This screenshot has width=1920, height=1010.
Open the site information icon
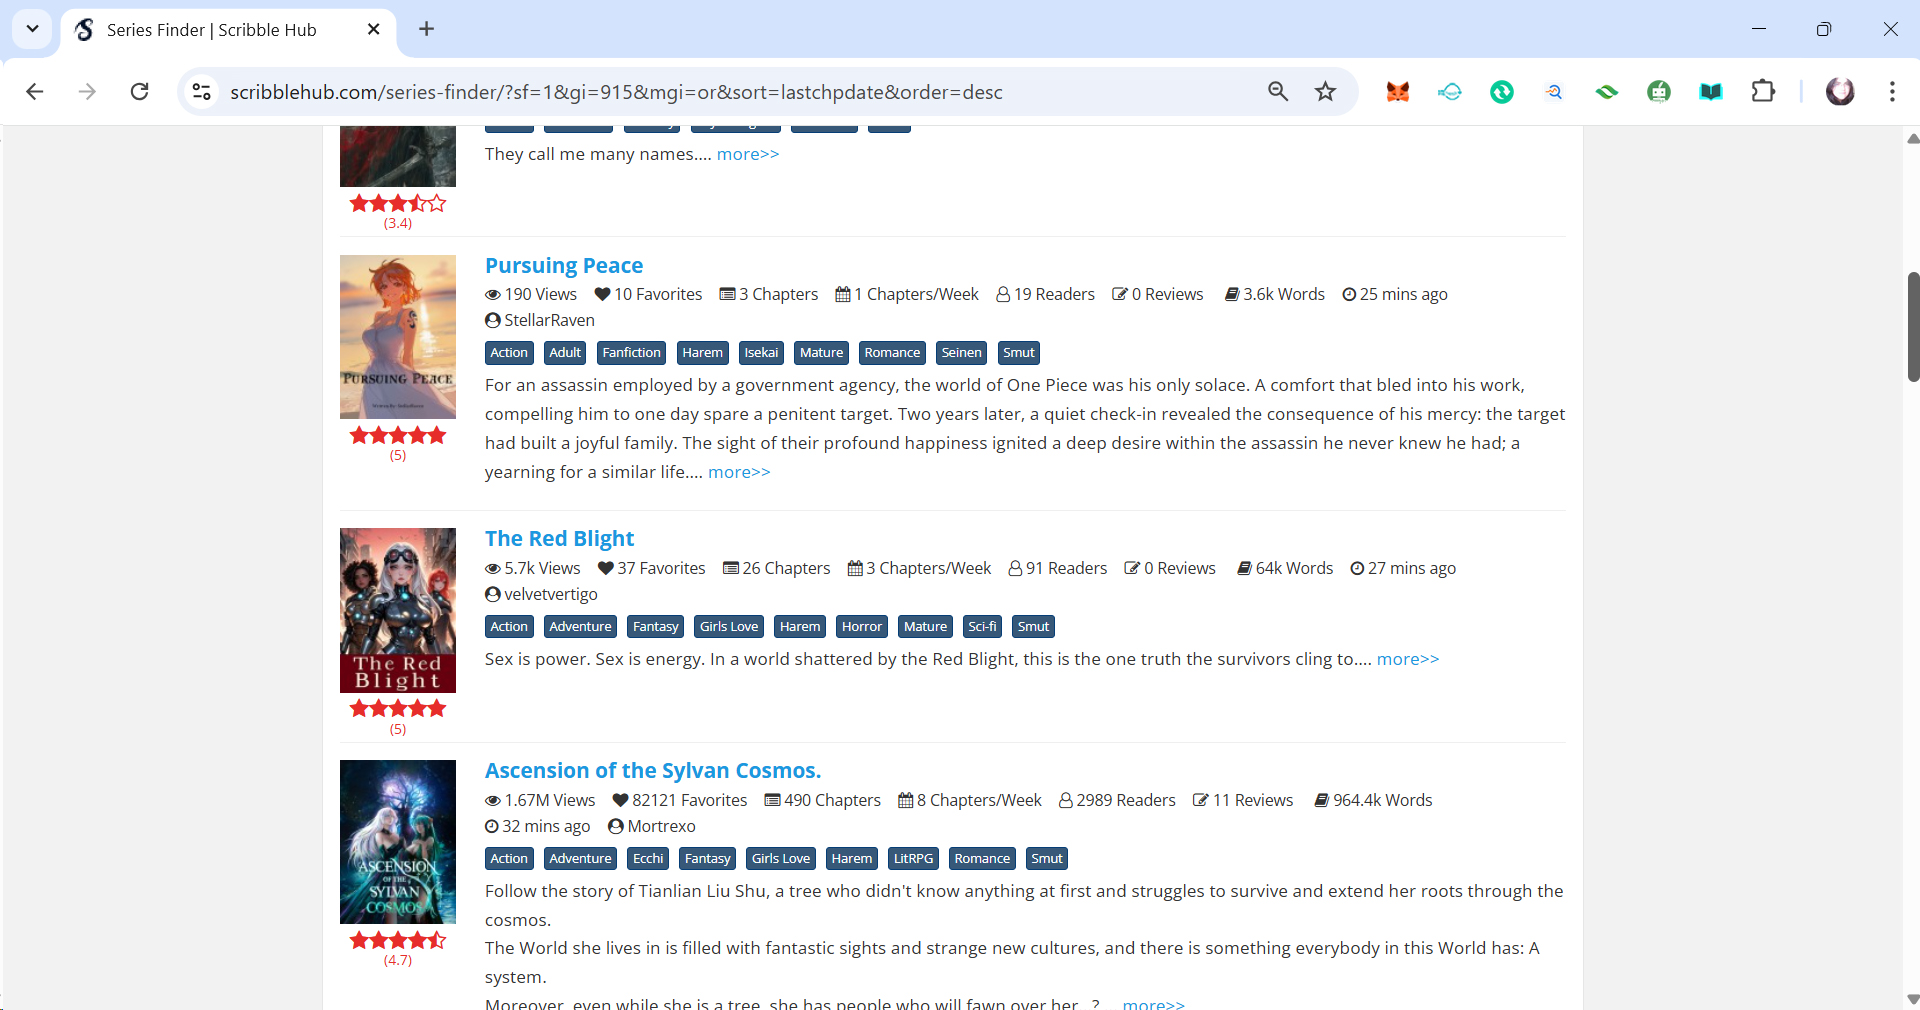[x=201, y=92]
